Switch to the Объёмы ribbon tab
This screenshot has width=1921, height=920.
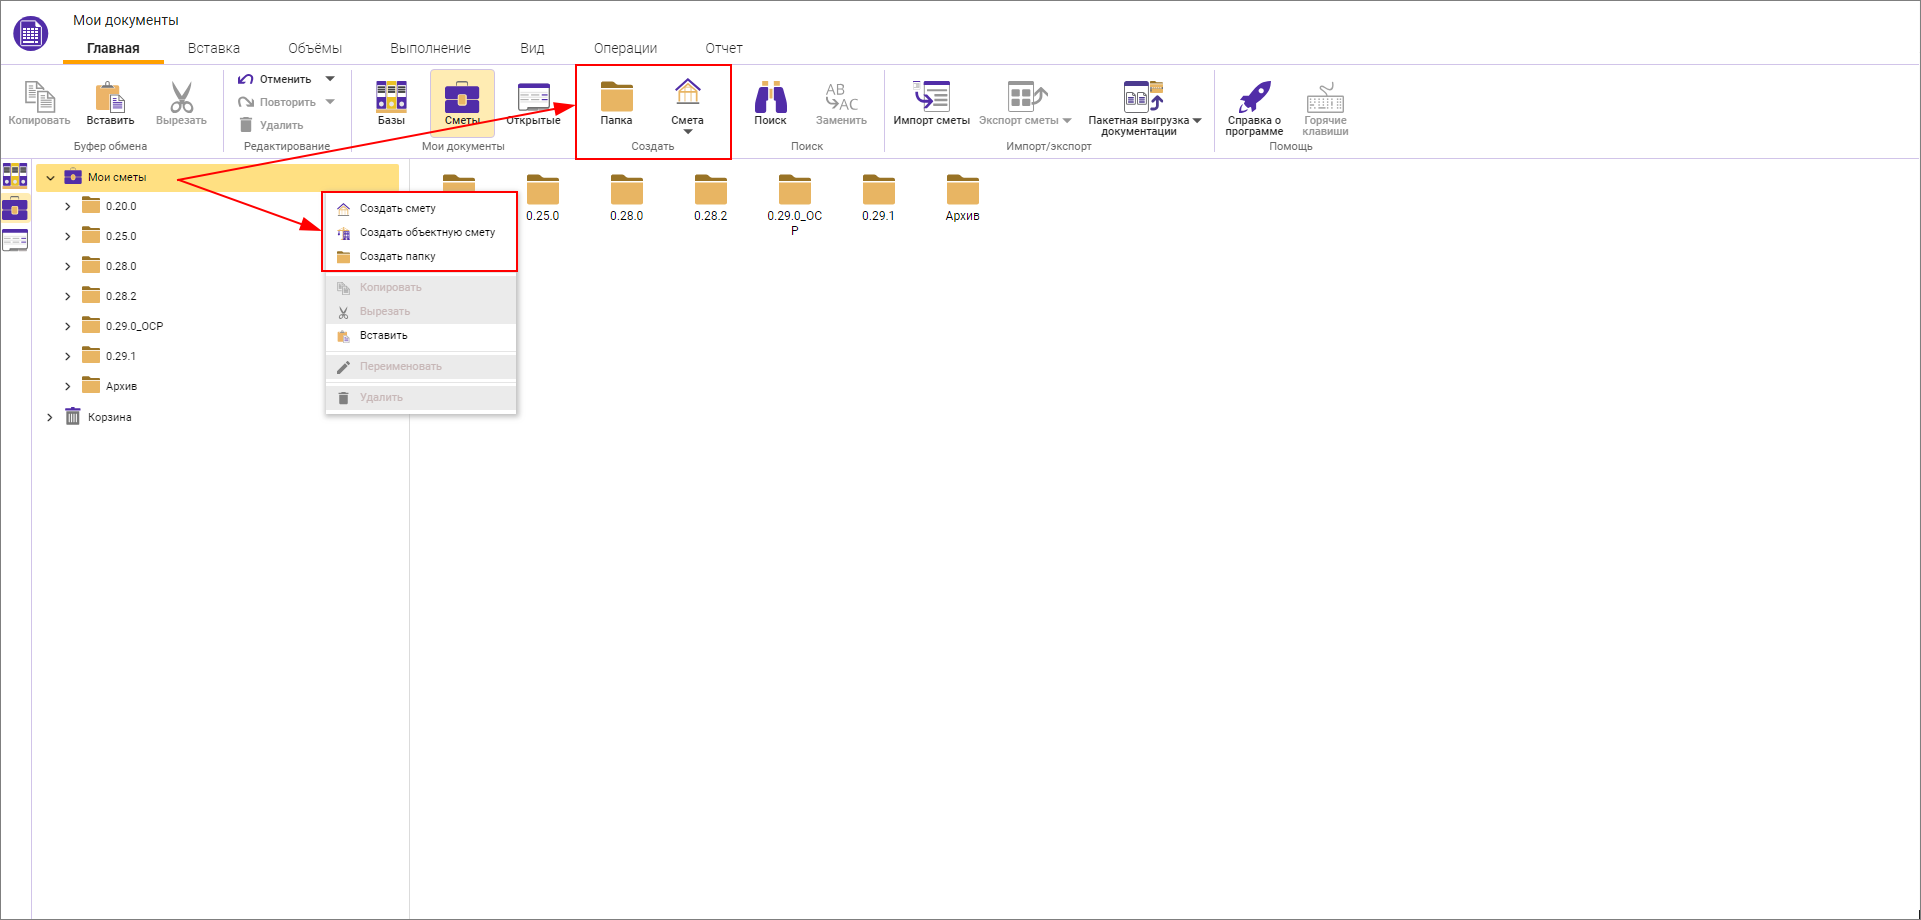[315, 48]
